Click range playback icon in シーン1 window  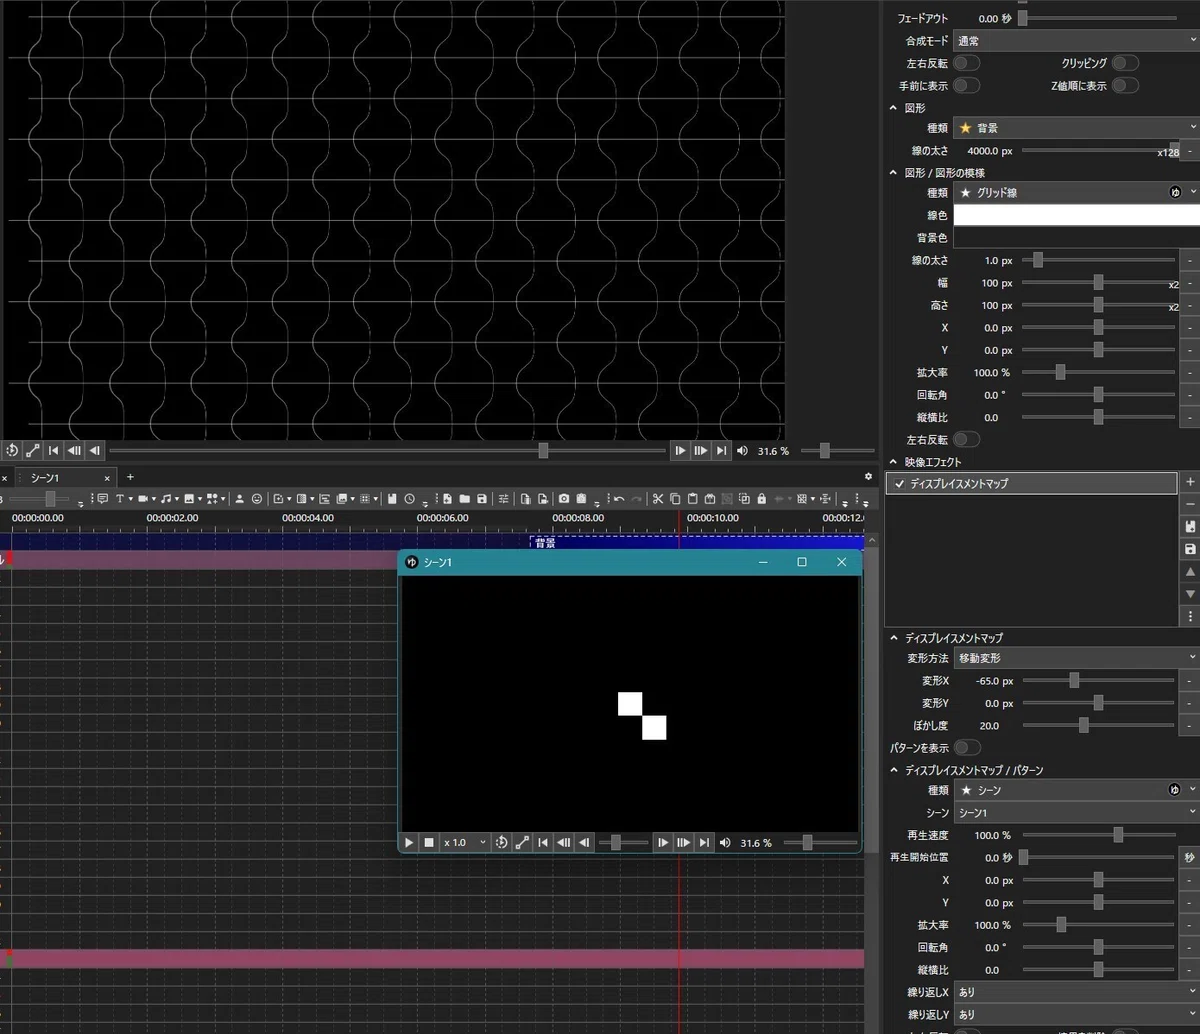pyautogui.click(x=522, y=843)
